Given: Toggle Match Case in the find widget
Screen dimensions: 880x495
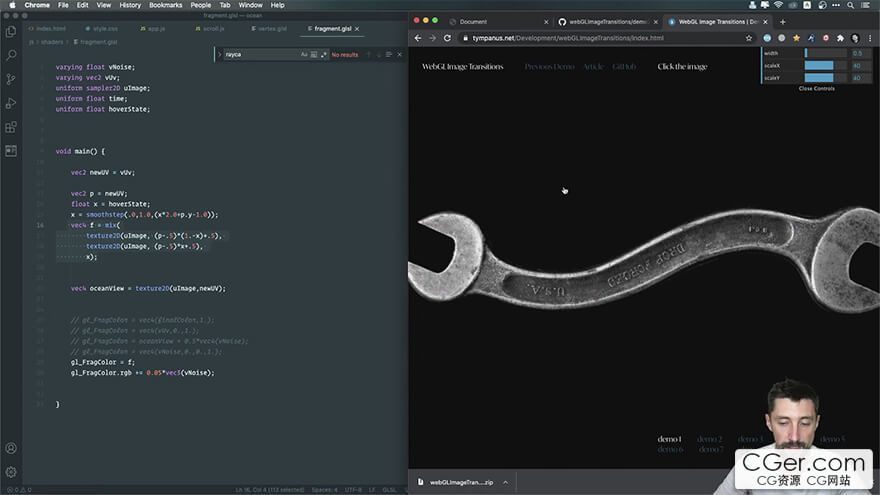Looking at the screenshot, I should pyautogui.click(x=304, y=54).
